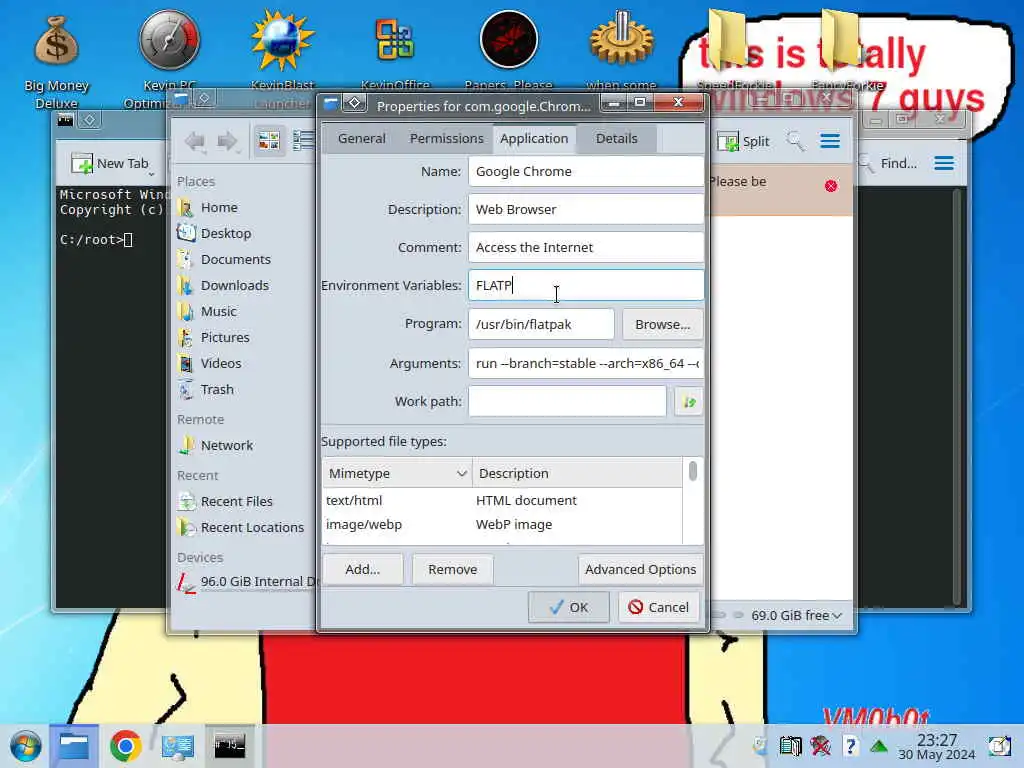Dismiss the 'Please be' message with red X
The height and width of the screenshot is (768, 1024).
click(x=831, y=186)
